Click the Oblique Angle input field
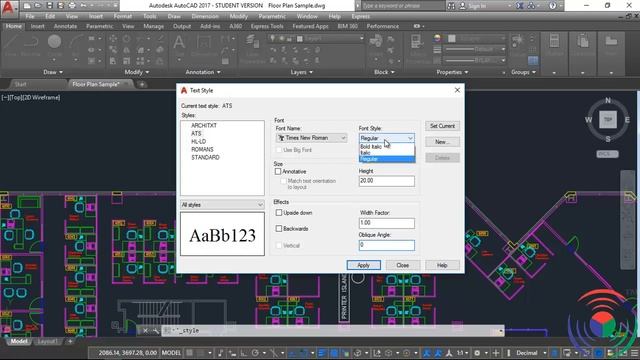Screen dimensions: 640x360 point(387,245)
